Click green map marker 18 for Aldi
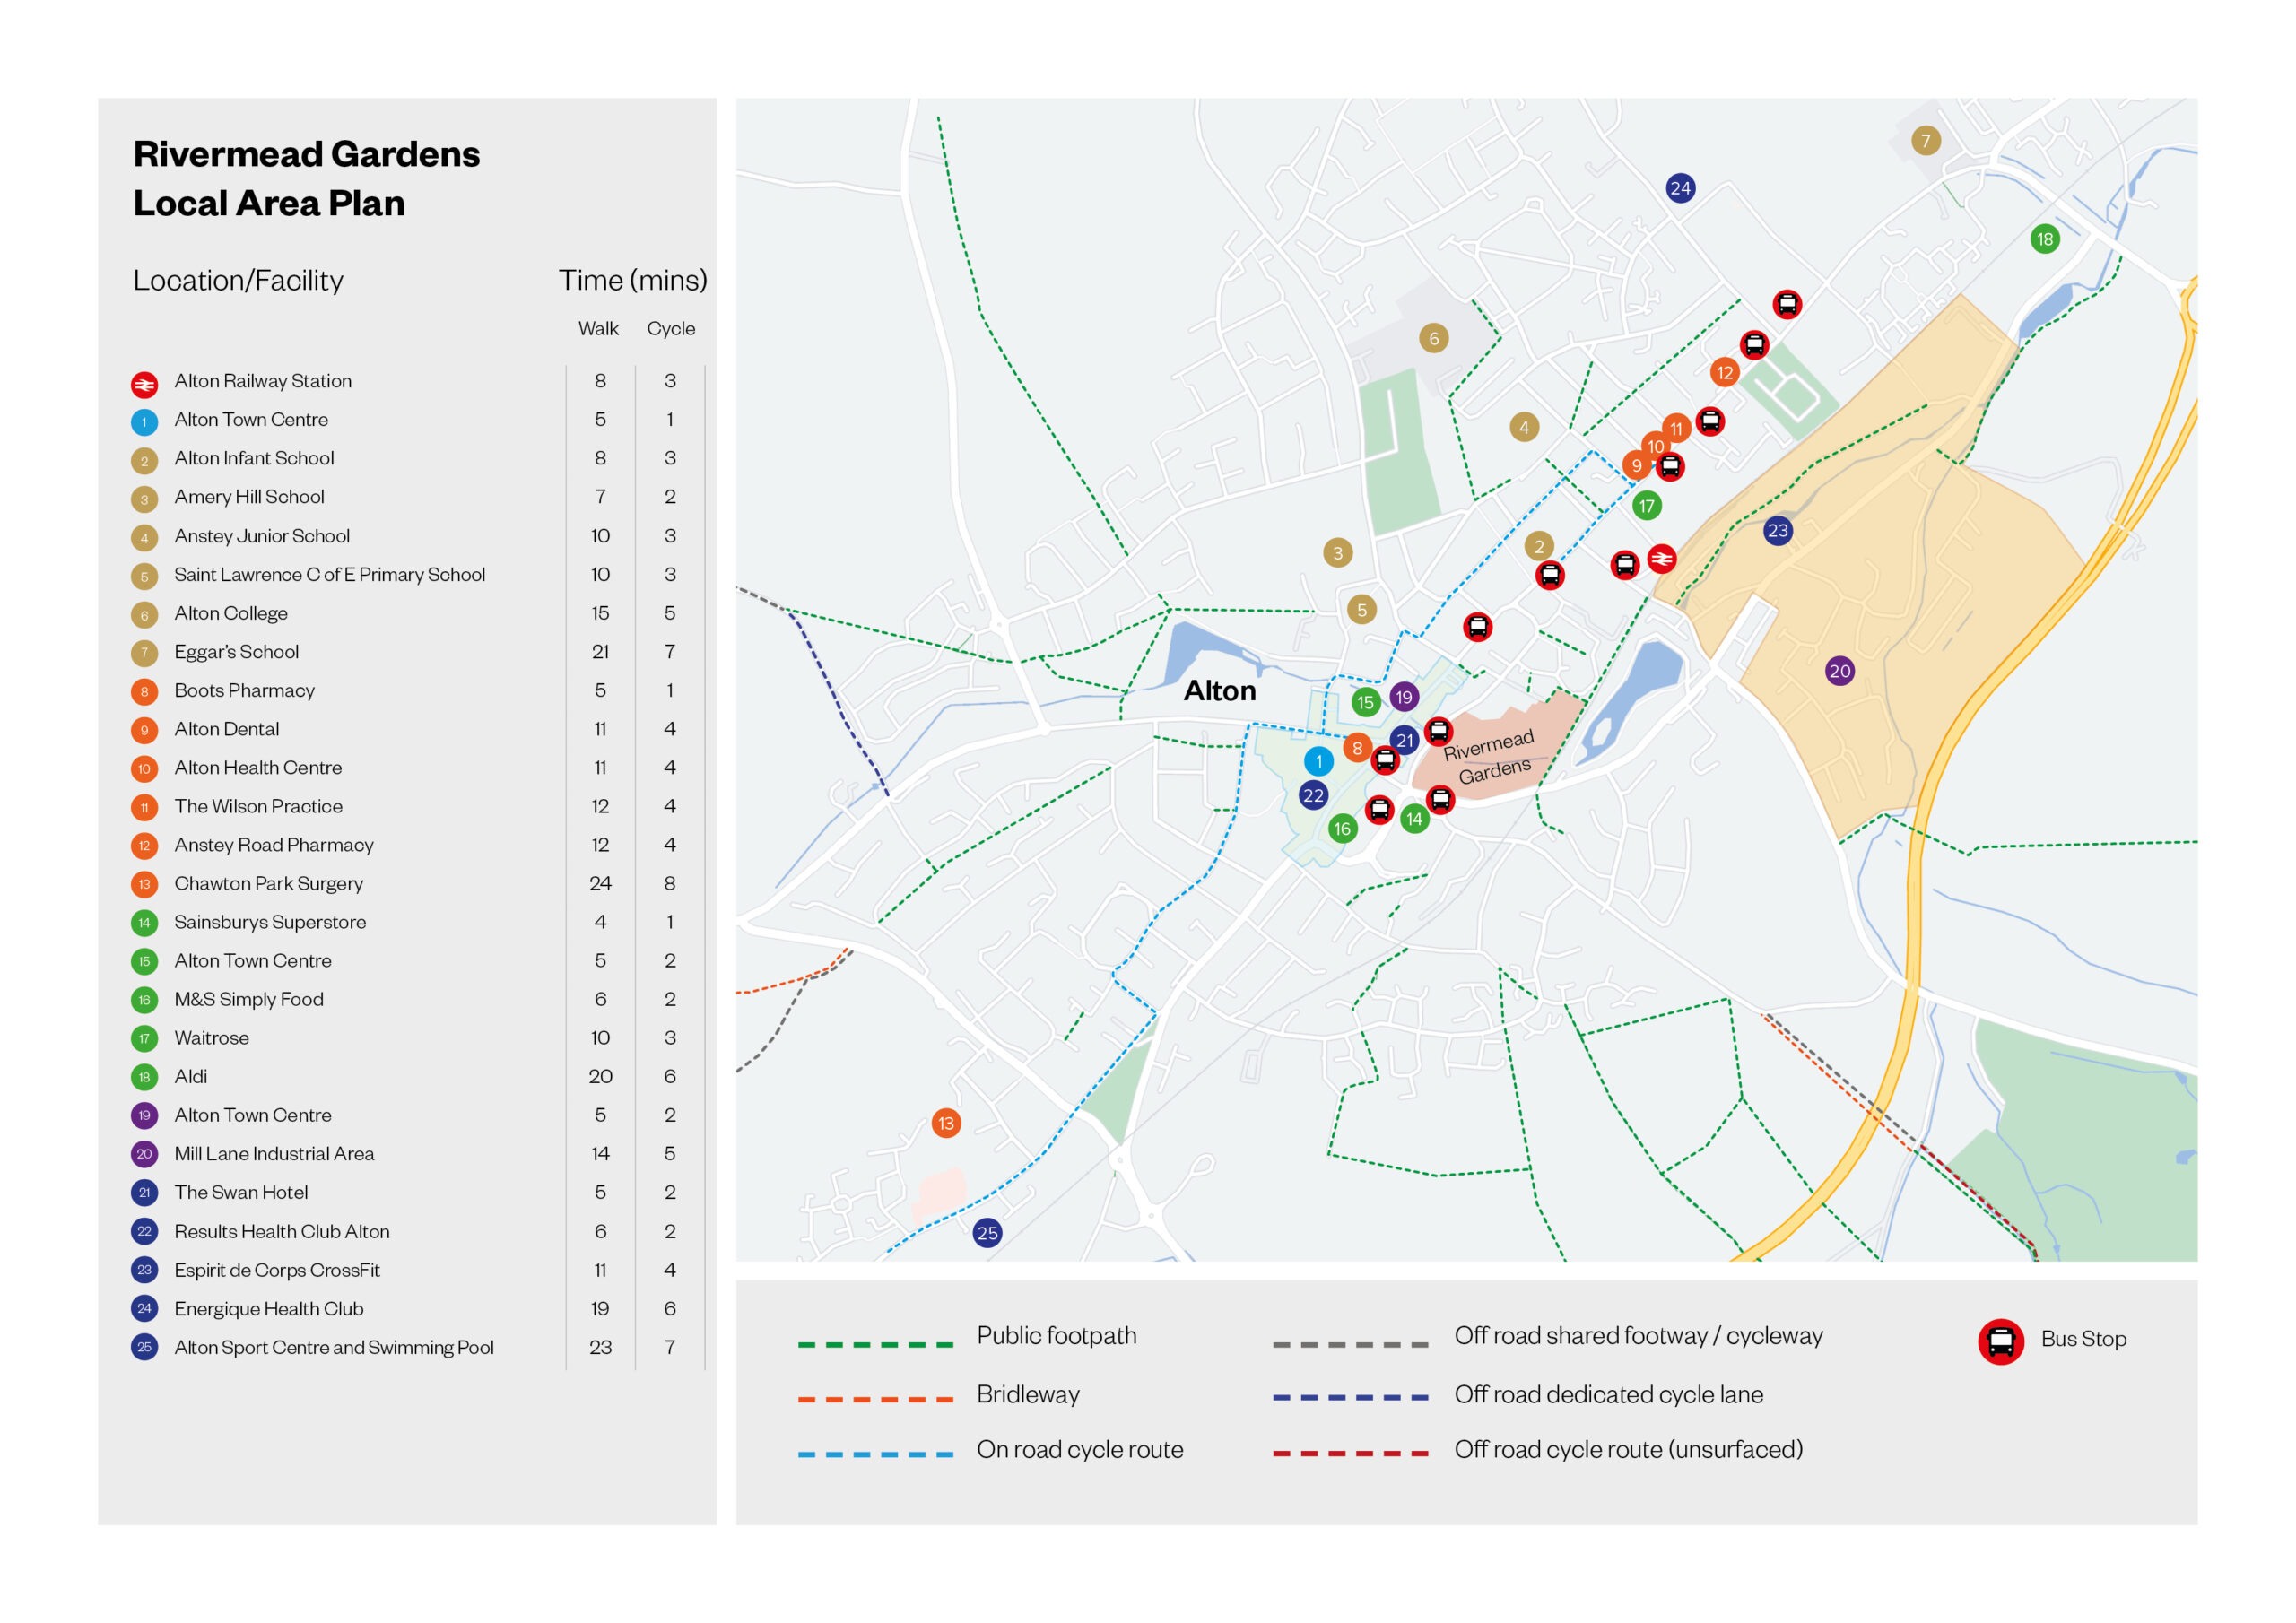2296x1623 pixels. pos(2045,239)
